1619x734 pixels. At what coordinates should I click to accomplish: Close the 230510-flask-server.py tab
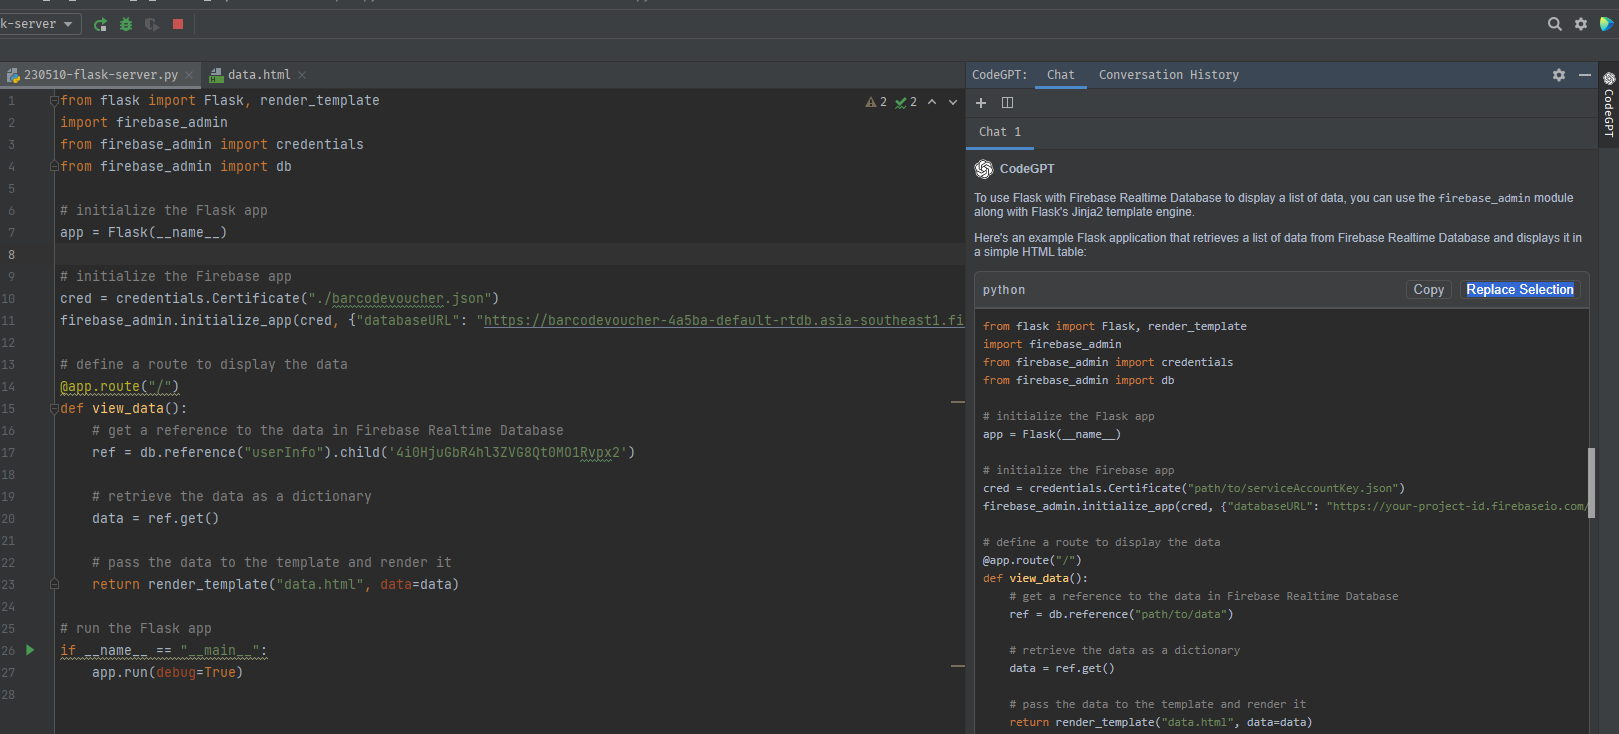click(189, 75)
